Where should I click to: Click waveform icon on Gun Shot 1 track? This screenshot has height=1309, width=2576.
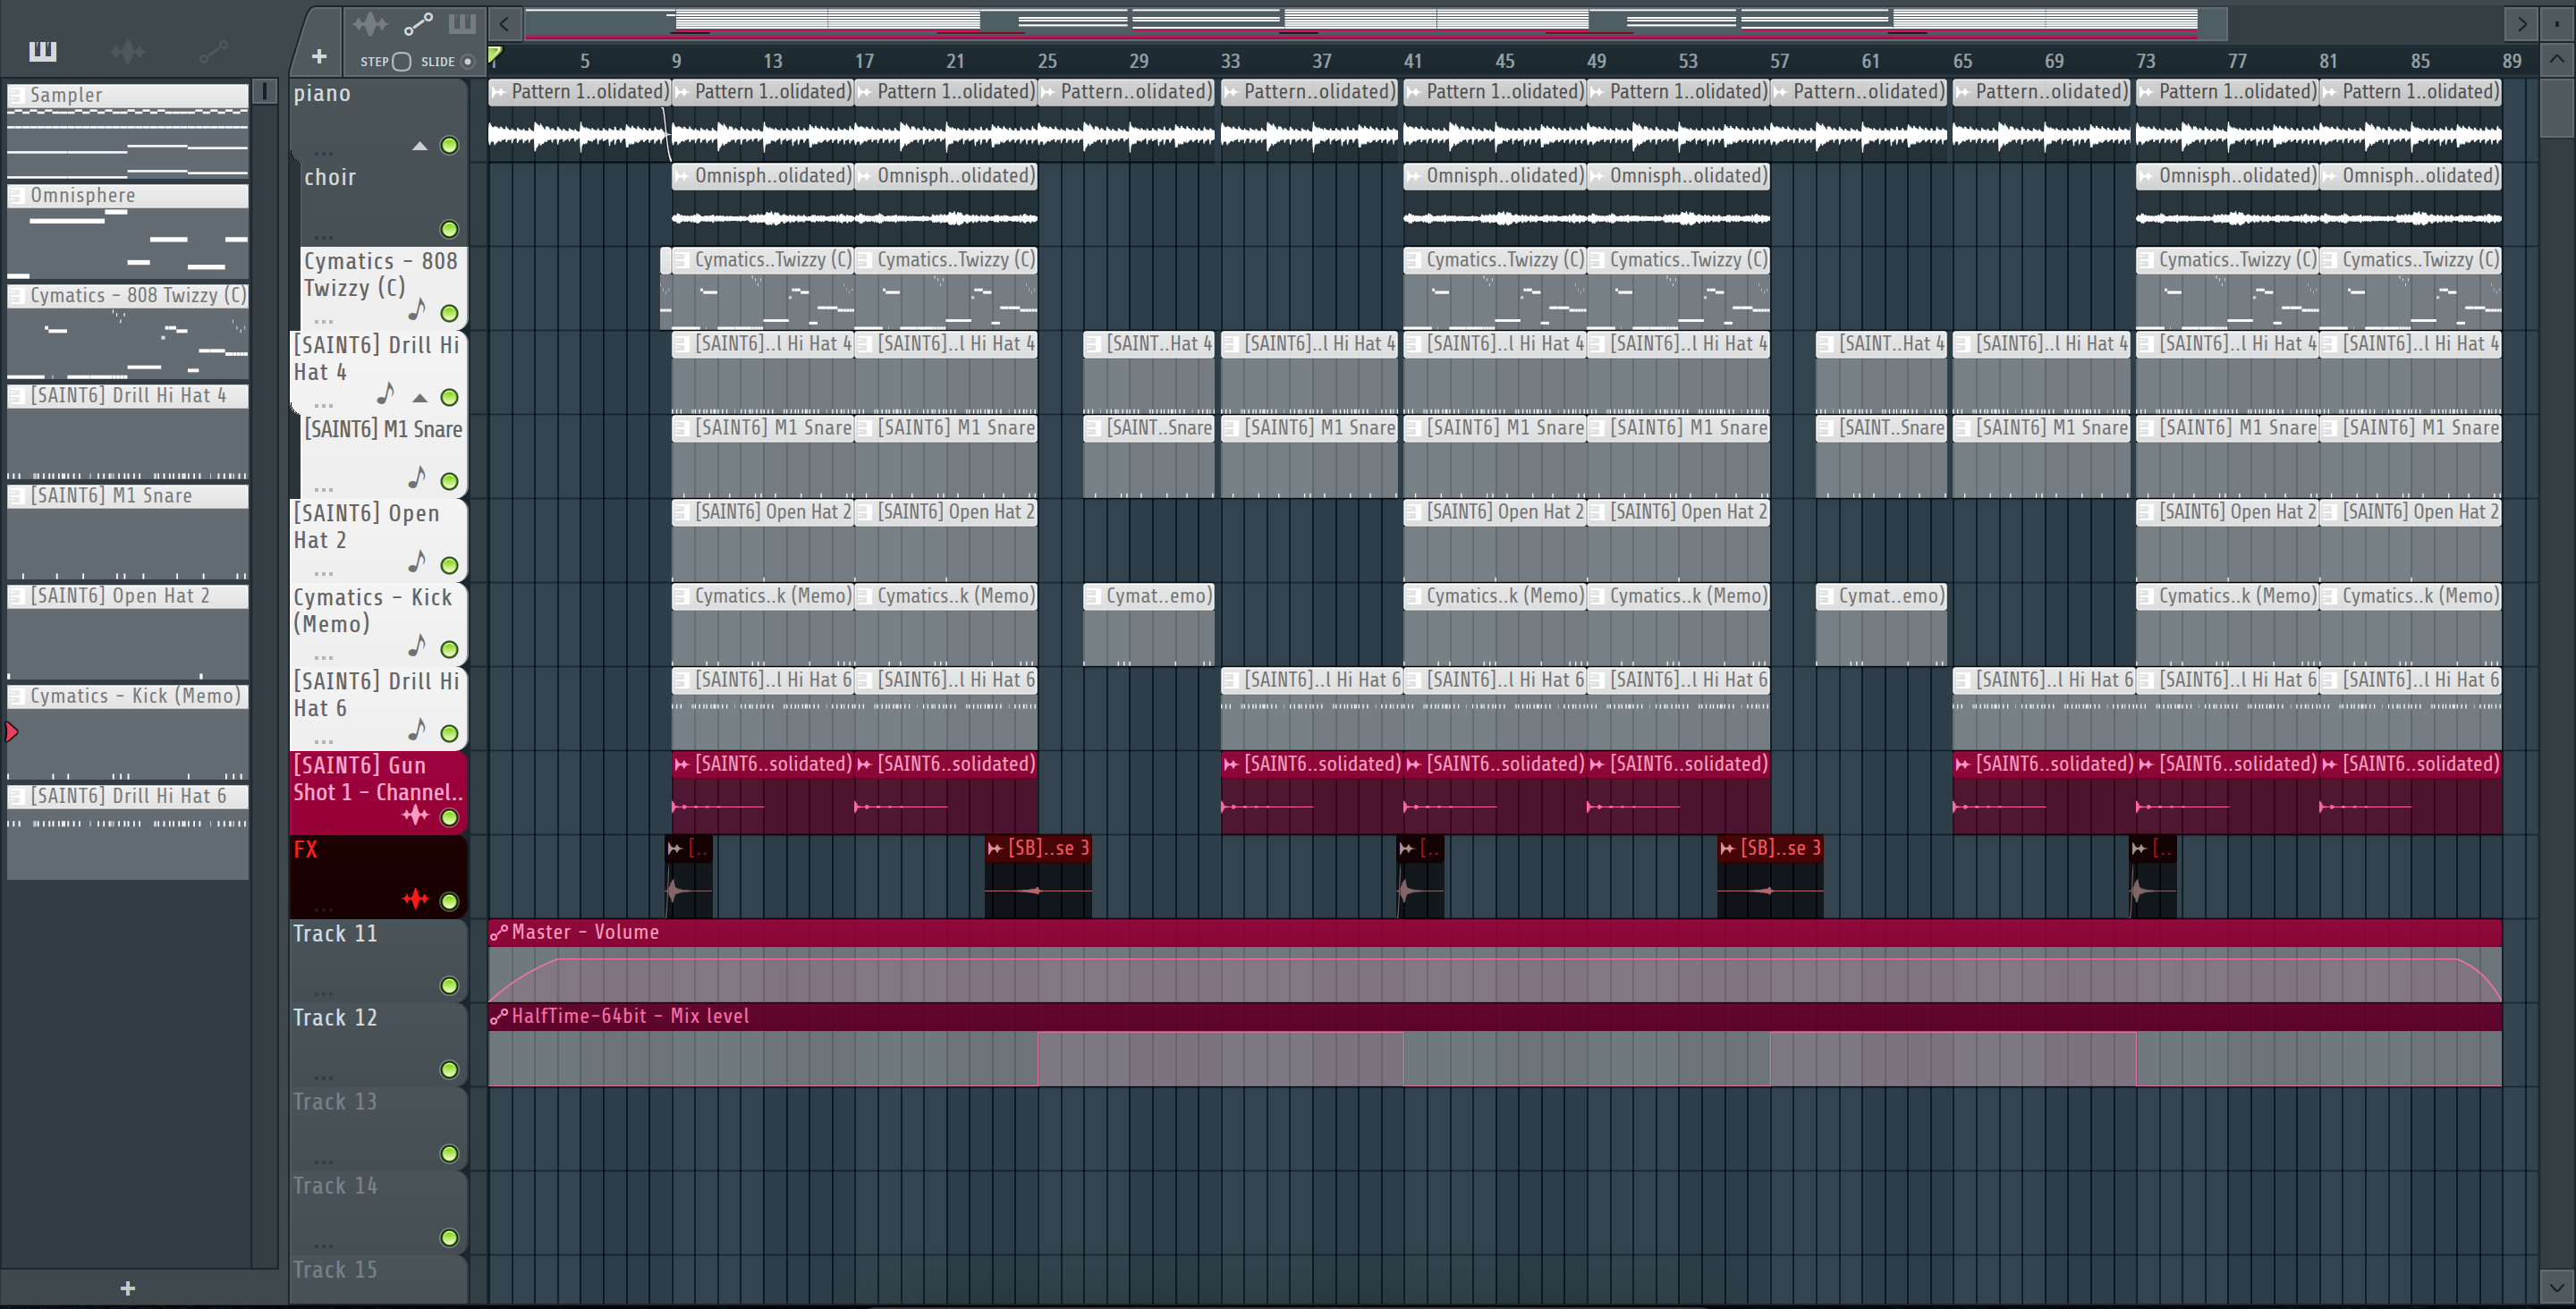pyautogui.click(x=415, y=816)
